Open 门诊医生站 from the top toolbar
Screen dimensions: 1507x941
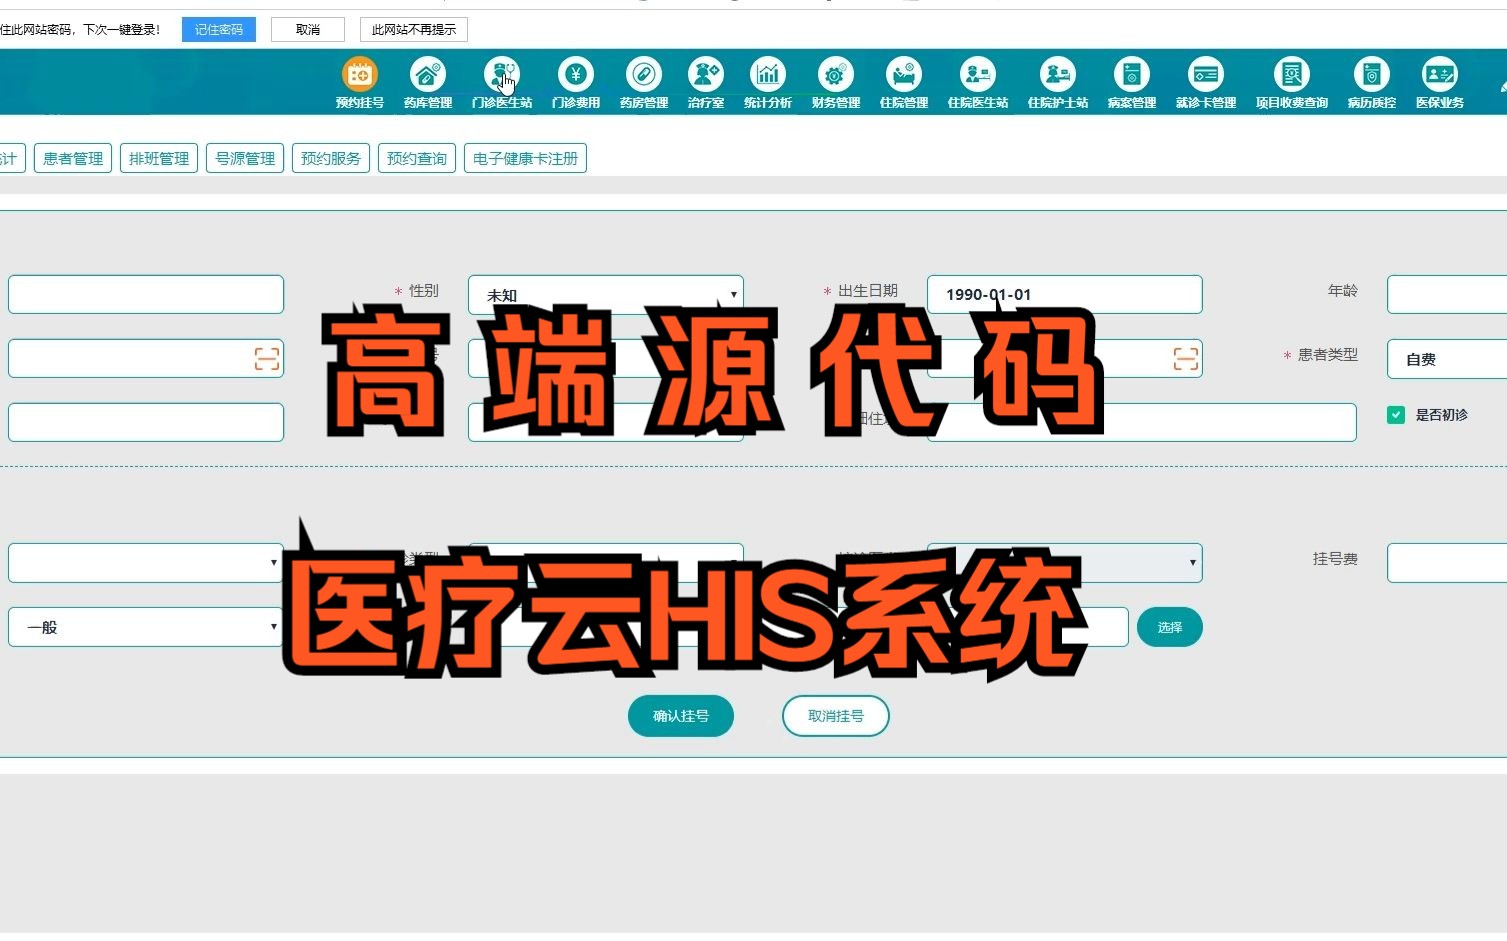pos(503,73)
